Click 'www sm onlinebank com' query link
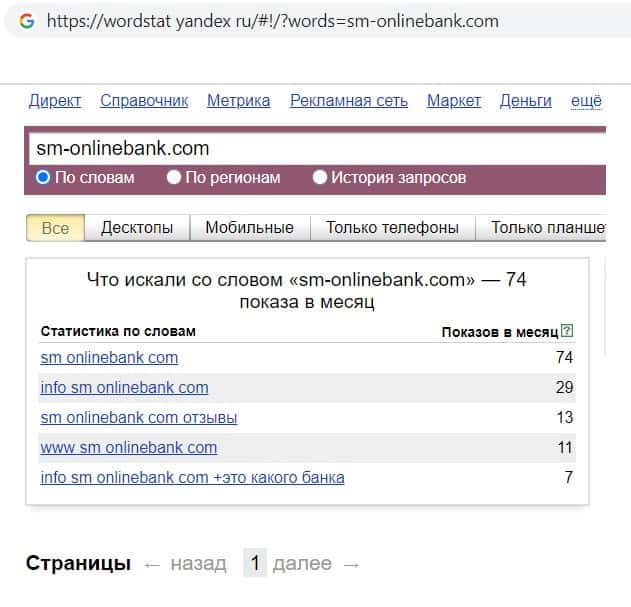 [128, 448]
